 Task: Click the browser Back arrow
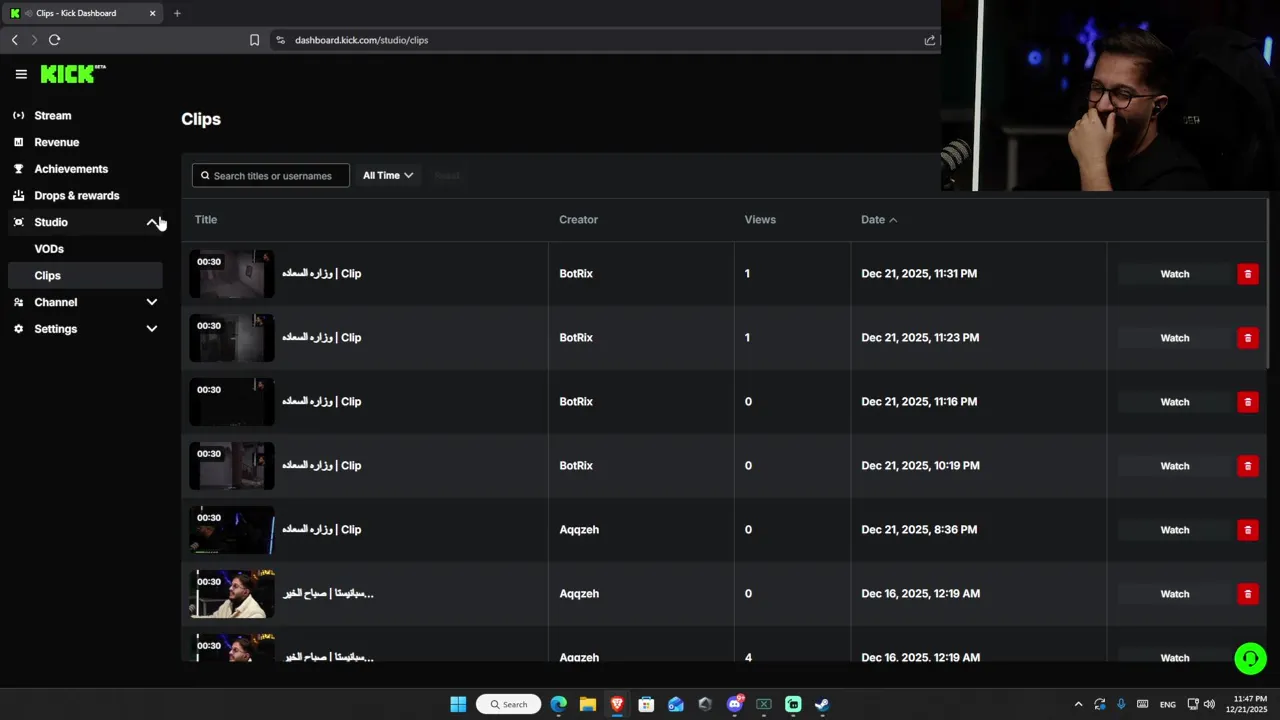14,40
